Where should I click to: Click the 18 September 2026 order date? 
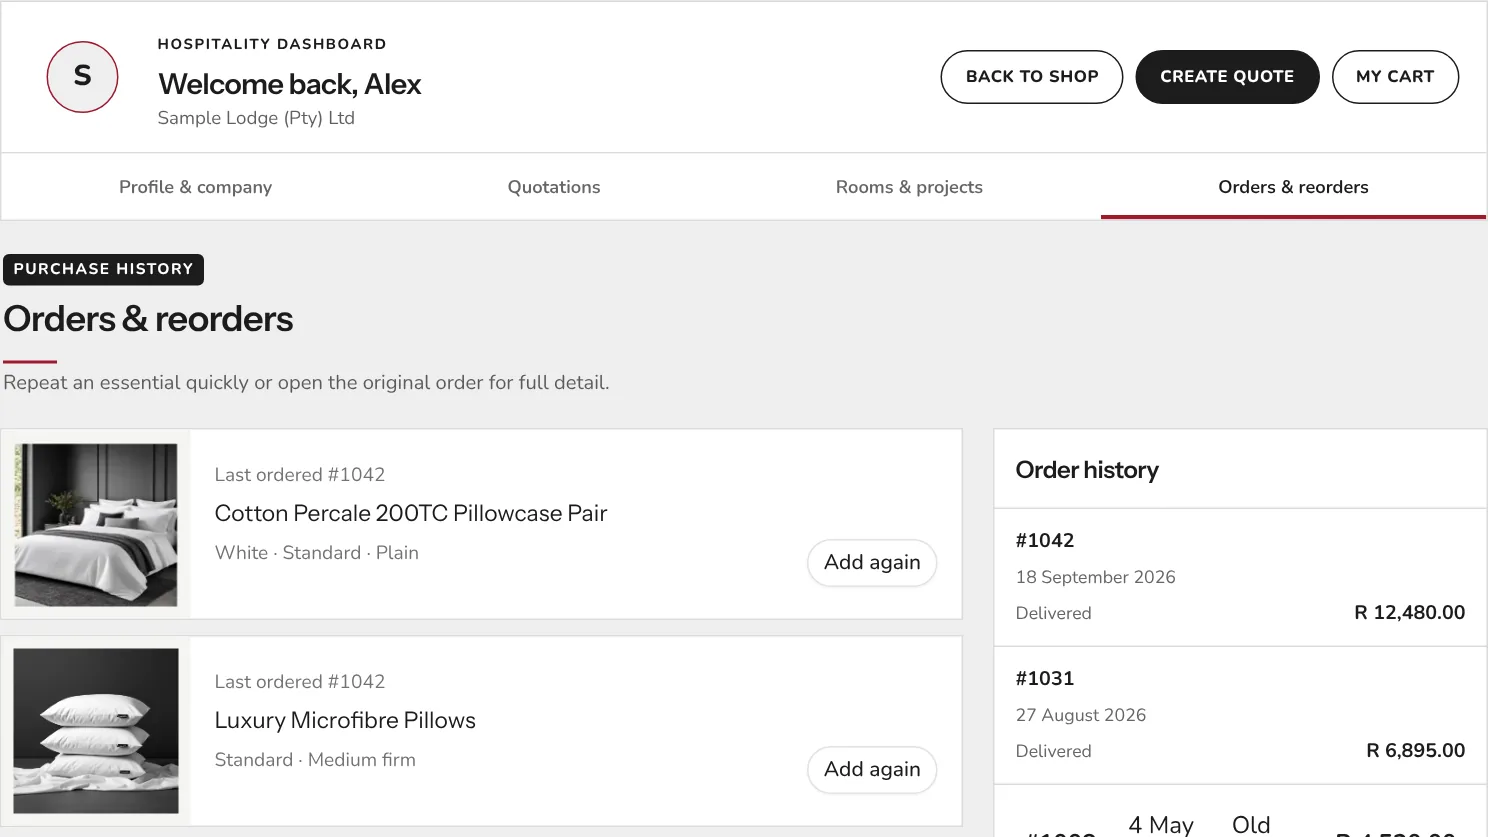[x=1095, y=577]
